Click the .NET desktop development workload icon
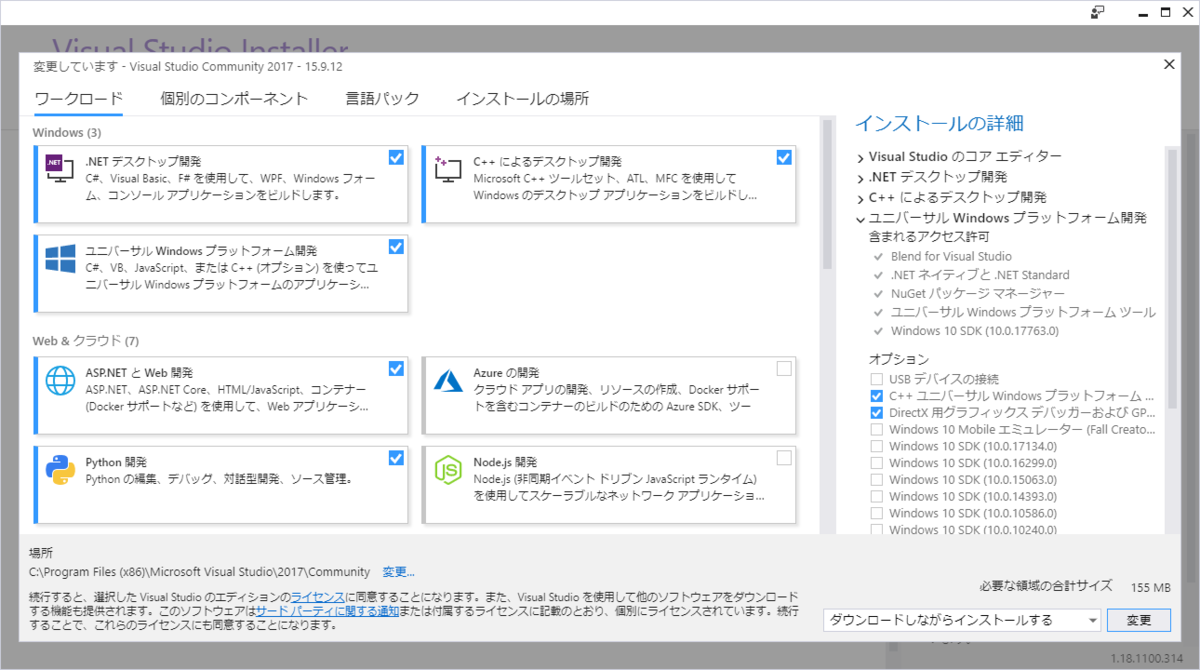The width and height of the screenshot is (1200, 670). pyautogui.click(x=60, y=169)
